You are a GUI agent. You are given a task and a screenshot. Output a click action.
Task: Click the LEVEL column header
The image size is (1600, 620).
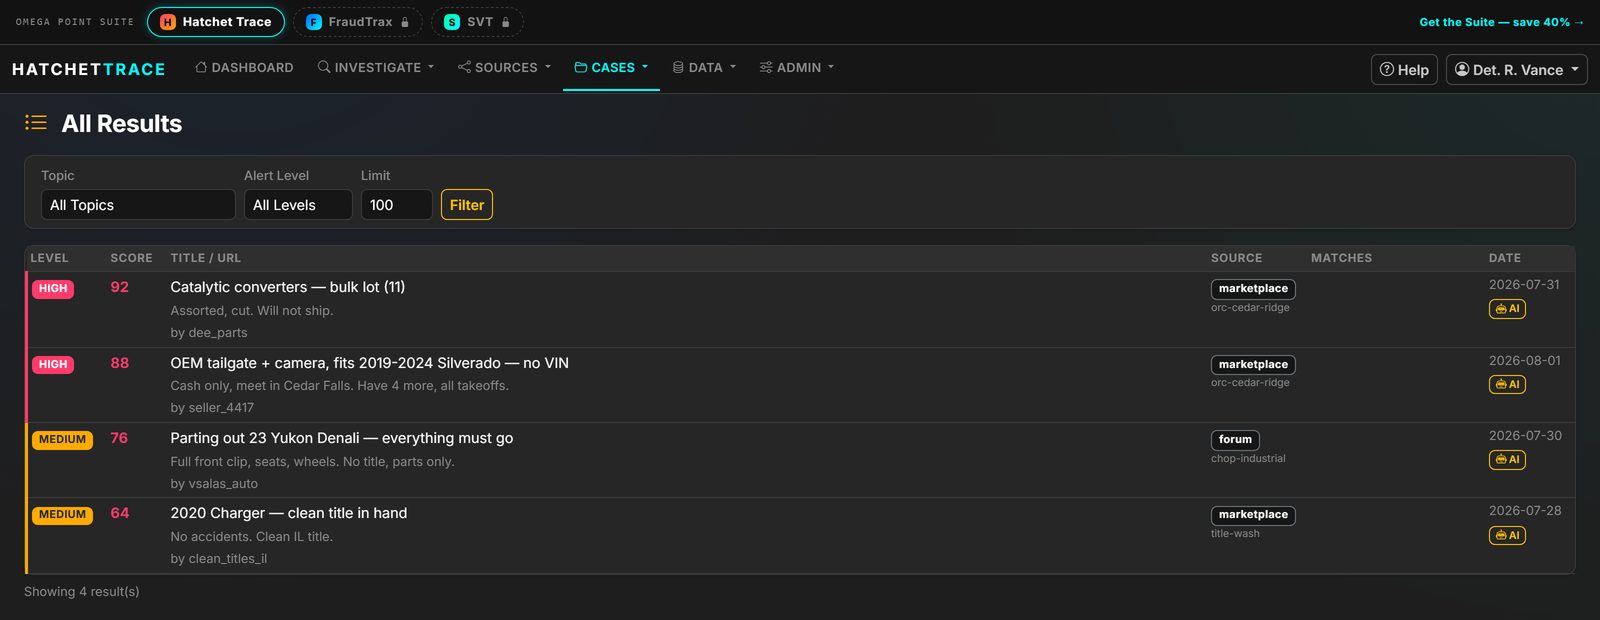pos(49,258)
